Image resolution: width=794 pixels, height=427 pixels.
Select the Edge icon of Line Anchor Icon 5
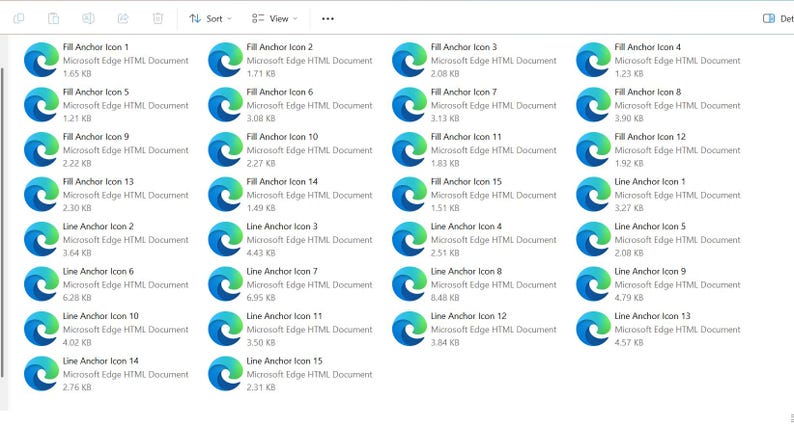point(593,239)
